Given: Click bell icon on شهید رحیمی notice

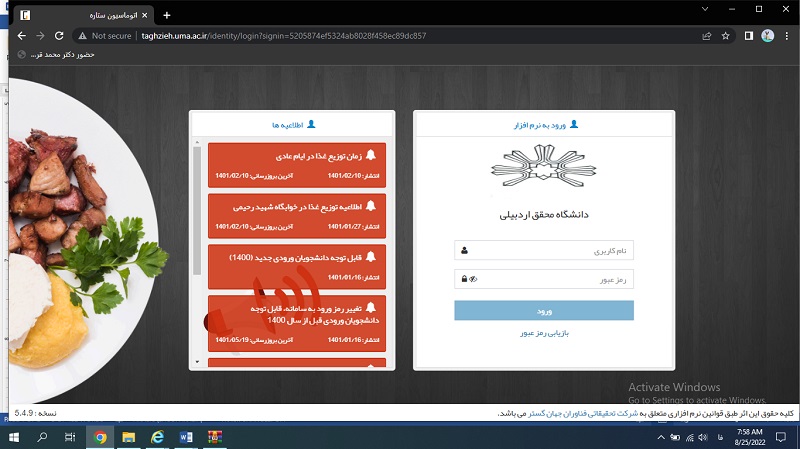Looking at the screenshot, I should point(371,206).
